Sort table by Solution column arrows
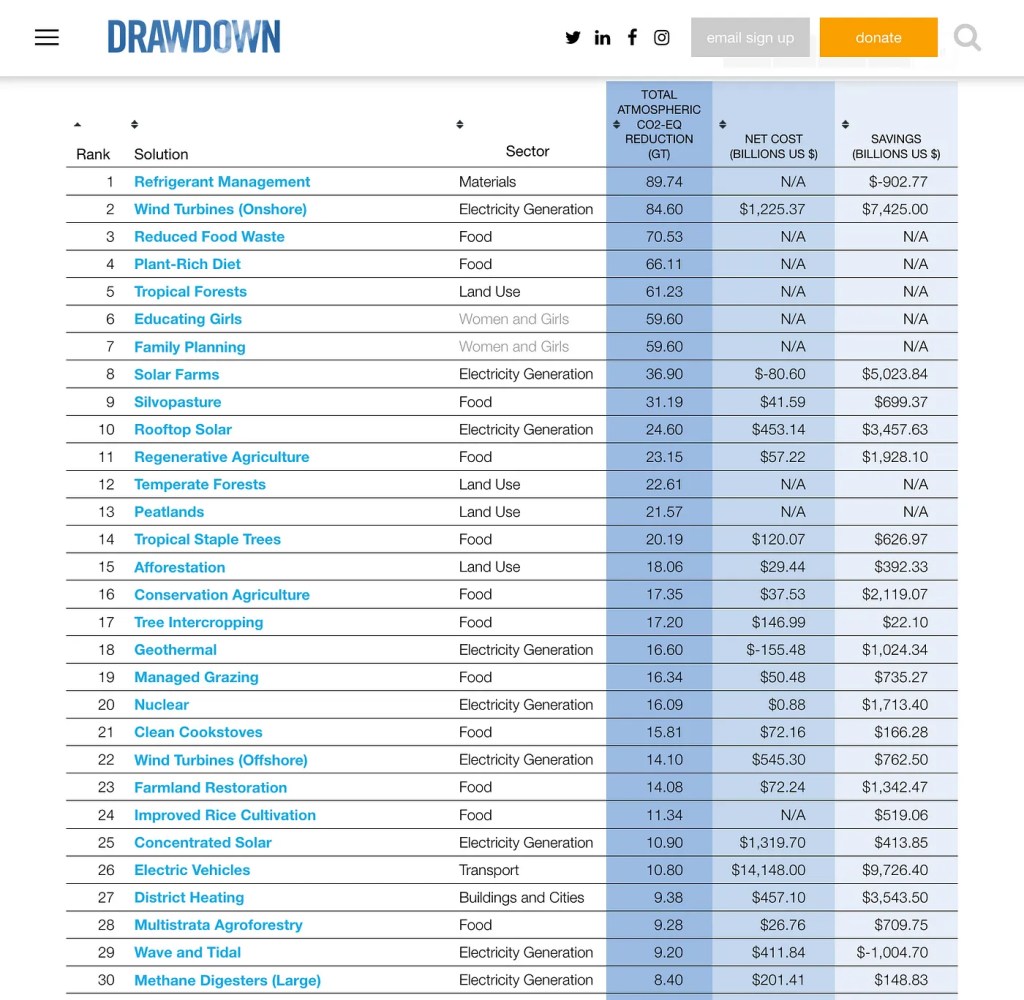The image size is (1024, 1000). coord(135,125)
